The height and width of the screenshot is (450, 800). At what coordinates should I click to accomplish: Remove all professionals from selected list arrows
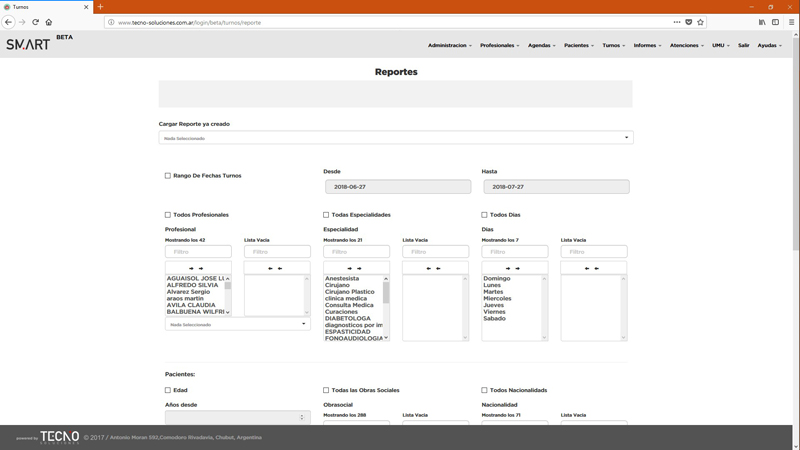(277, 268)
